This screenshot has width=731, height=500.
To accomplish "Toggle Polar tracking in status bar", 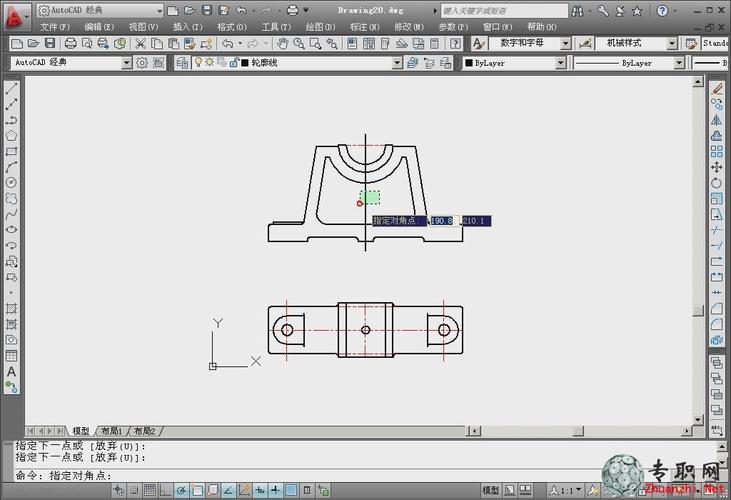I will 181,490.
